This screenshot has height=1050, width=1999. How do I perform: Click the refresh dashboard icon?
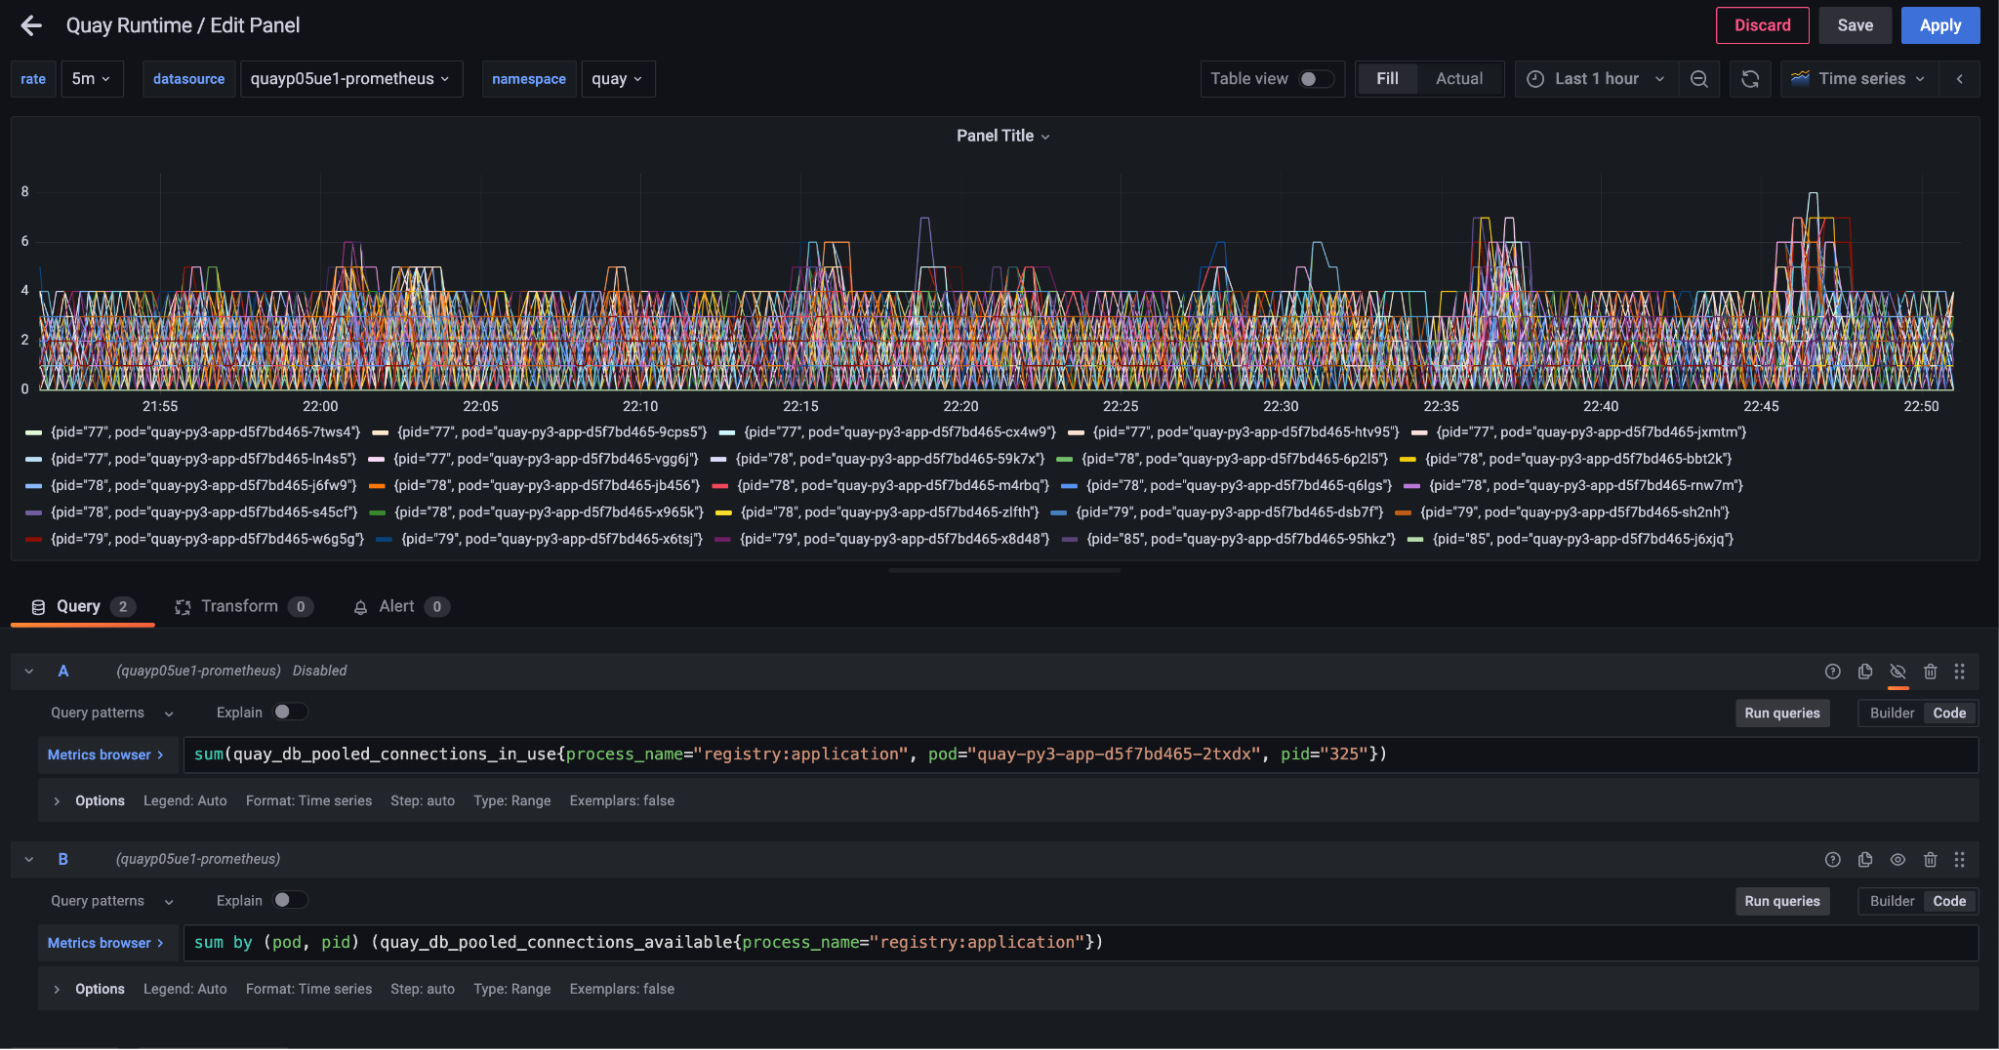[1749, 79]
